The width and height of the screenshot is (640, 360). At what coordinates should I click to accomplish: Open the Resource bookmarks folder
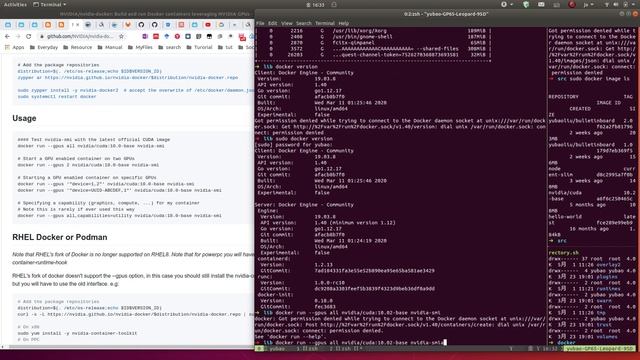pos(78,47)
